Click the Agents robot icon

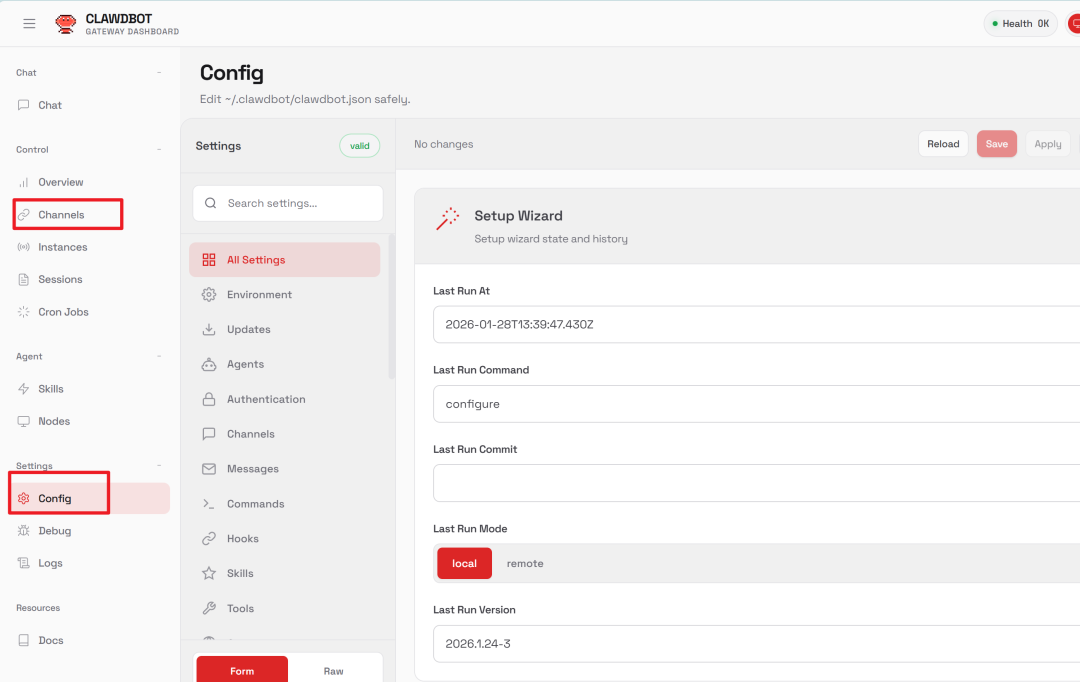(x=209, y=364)
